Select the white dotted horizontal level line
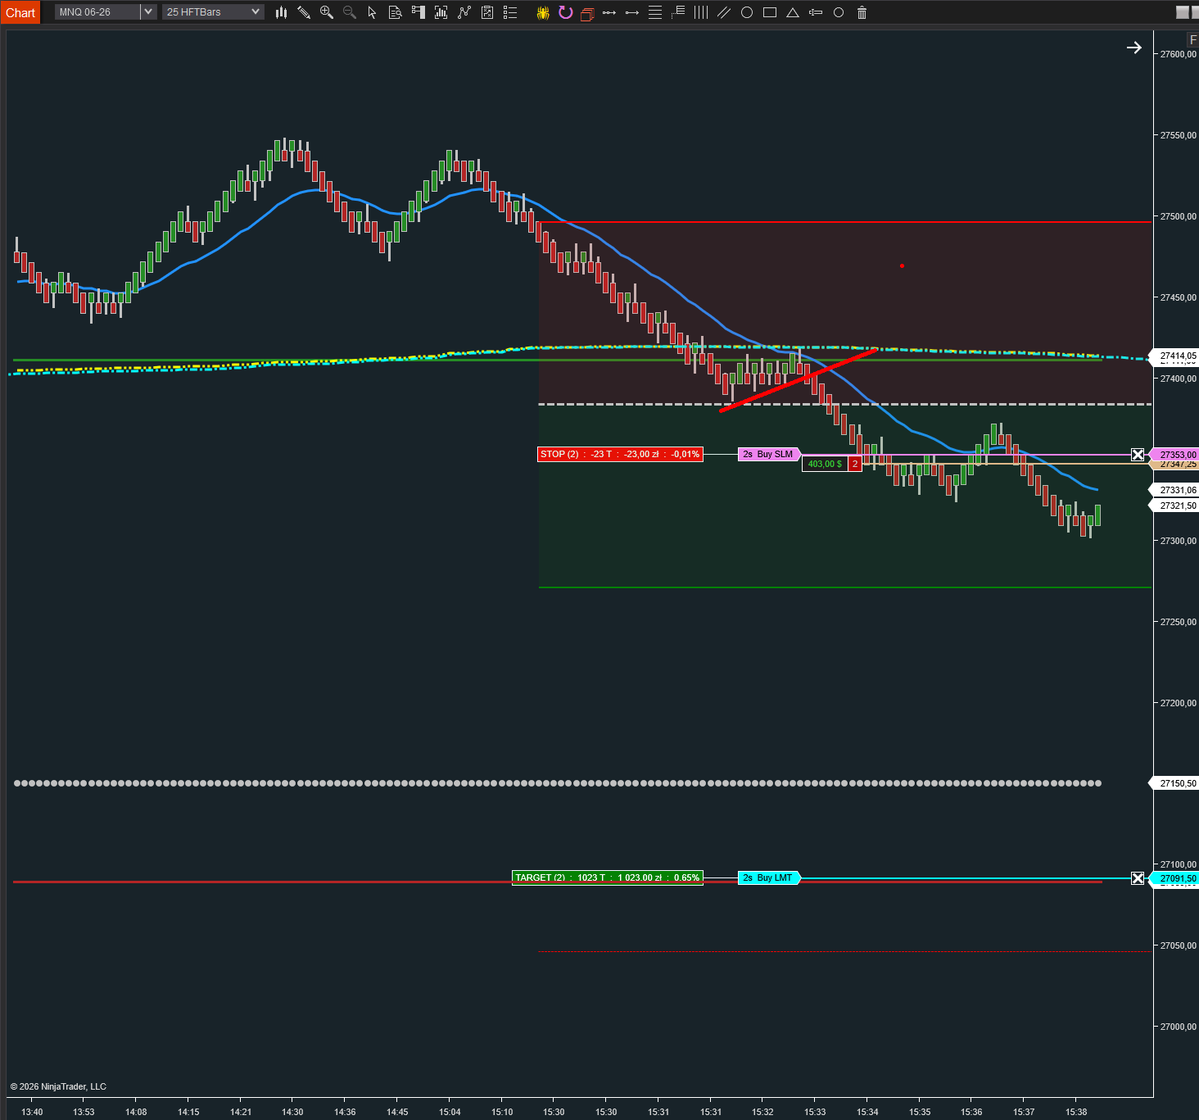 pos(557,784)
